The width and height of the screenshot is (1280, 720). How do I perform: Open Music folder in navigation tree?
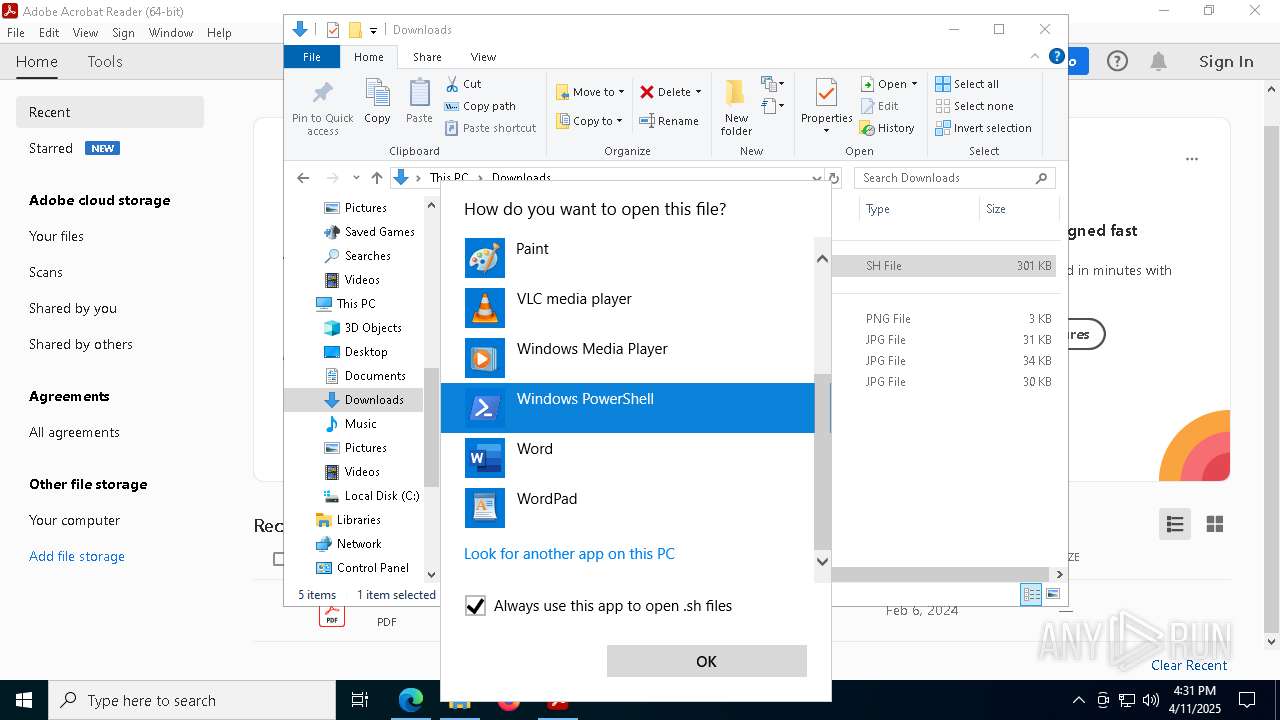tap(351, 424)
